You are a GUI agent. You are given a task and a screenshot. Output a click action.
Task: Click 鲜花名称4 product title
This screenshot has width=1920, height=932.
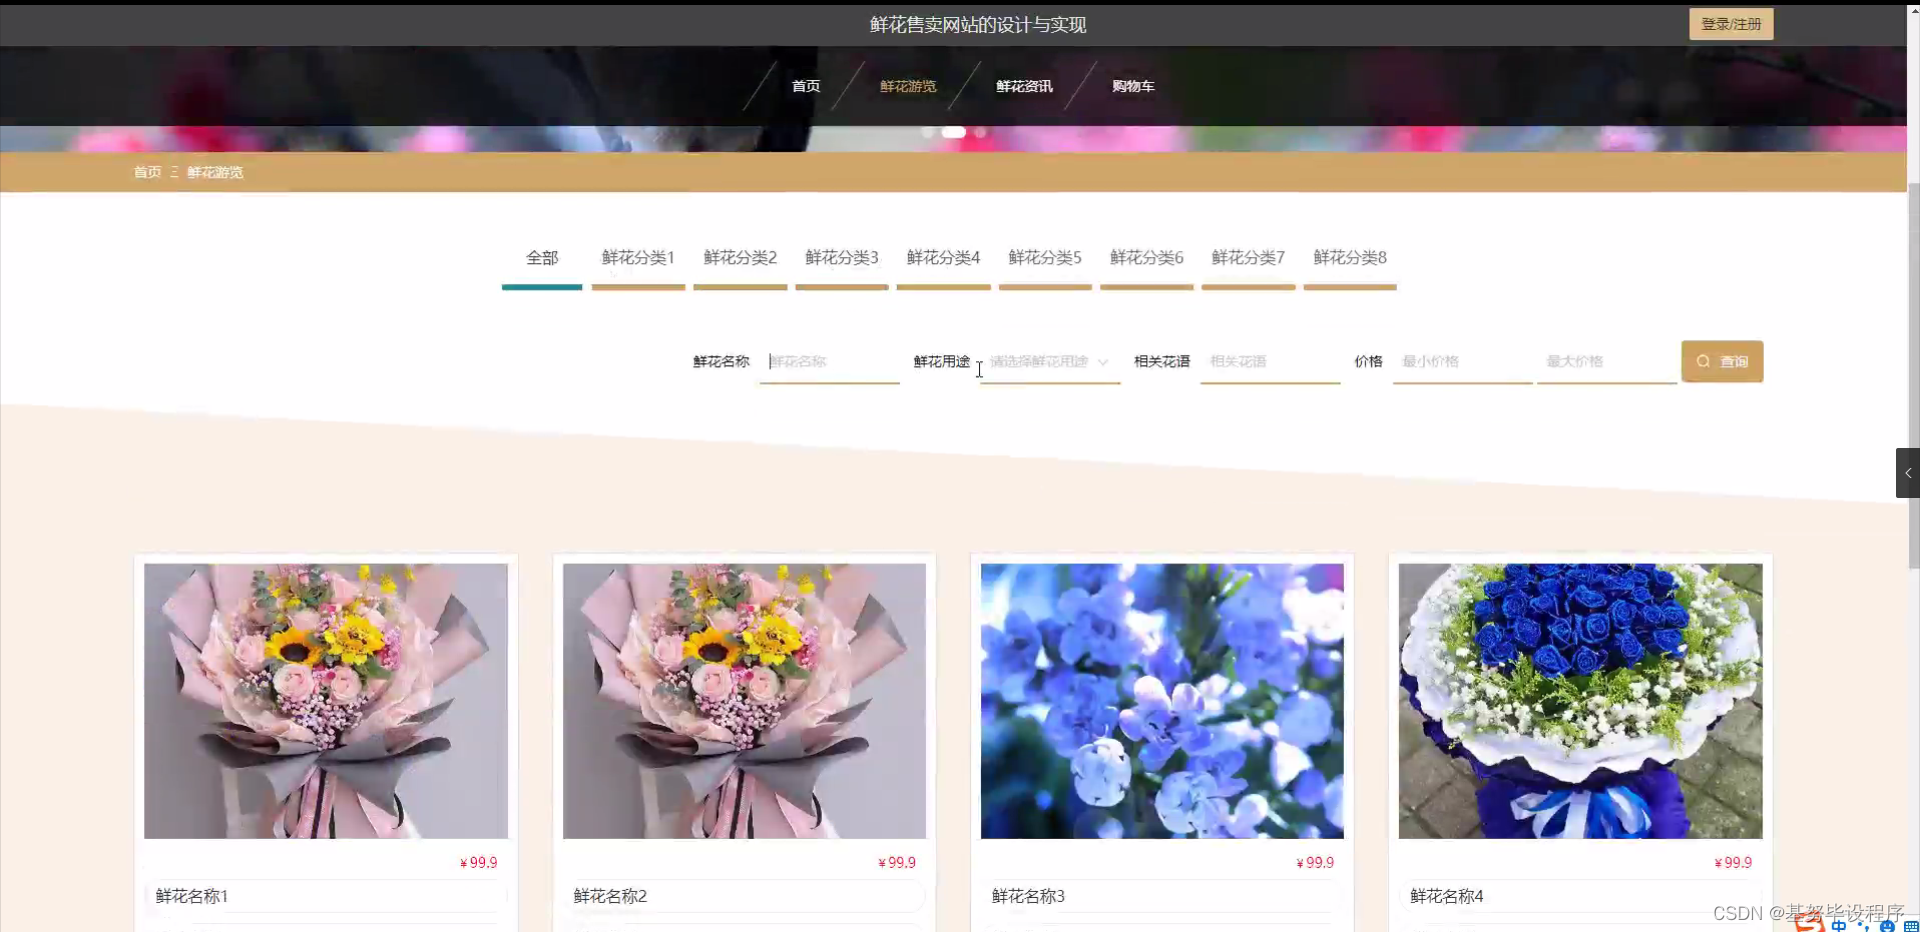point(1446,896)
